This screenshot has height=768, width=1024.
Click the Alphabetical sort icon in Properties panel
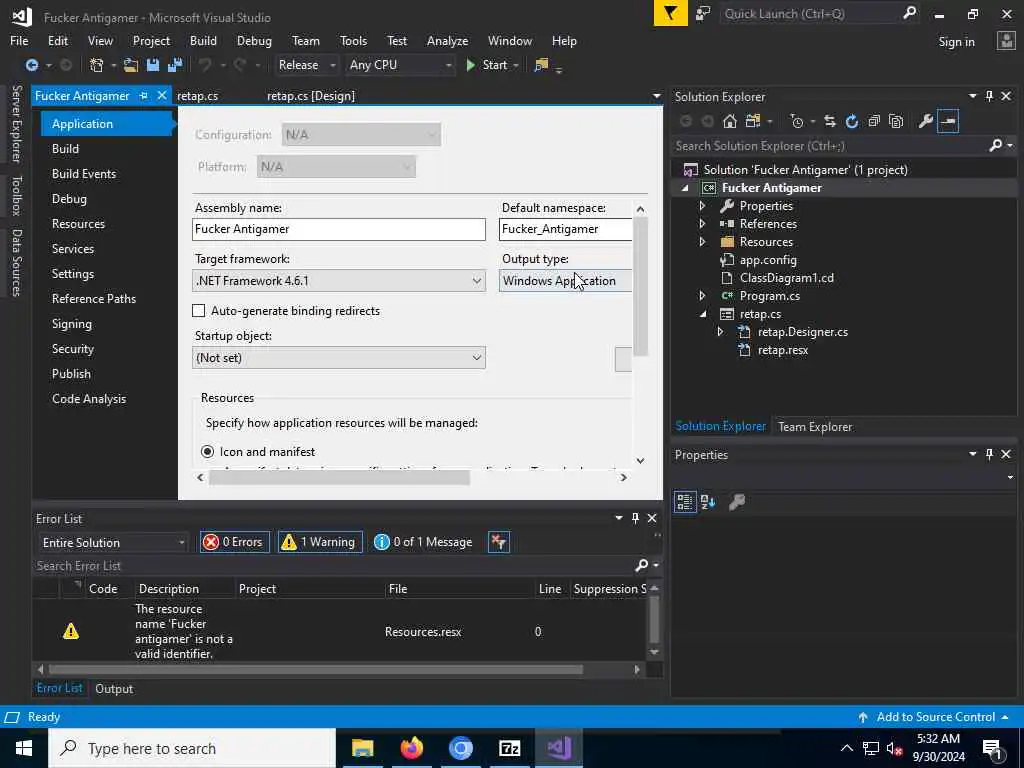708,502
